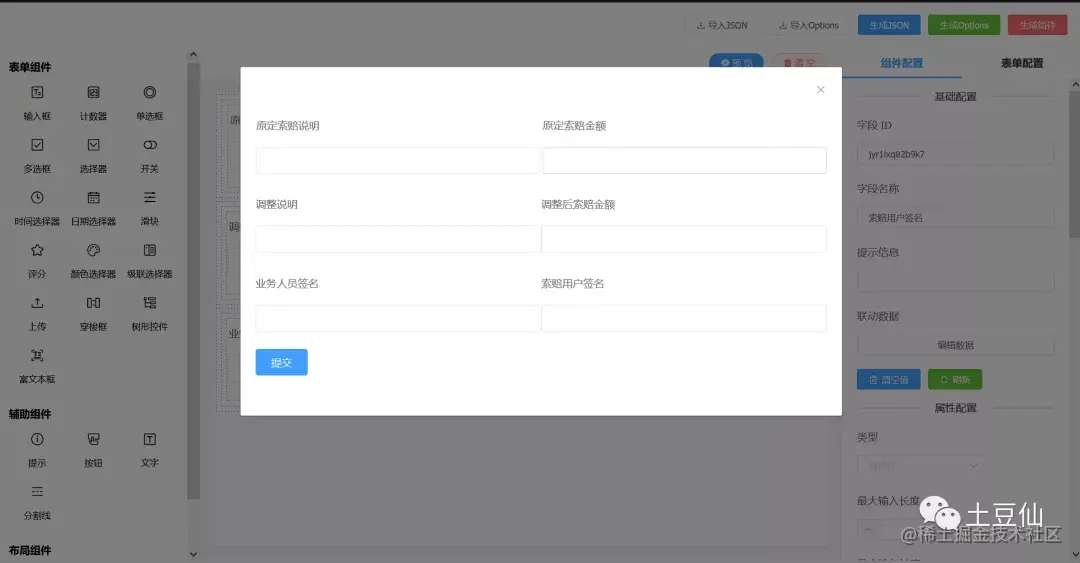Click the 基础配置 section heading

point(955,96)
